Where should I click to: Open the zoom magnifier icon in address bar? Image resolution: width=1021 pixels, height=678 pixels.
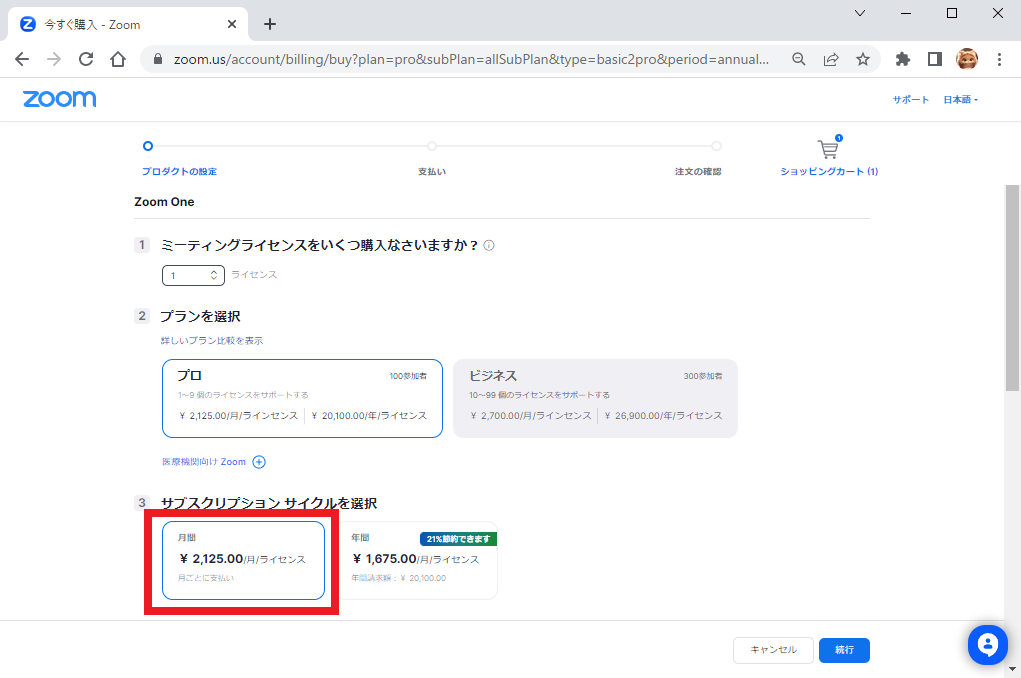pos(798,59)
